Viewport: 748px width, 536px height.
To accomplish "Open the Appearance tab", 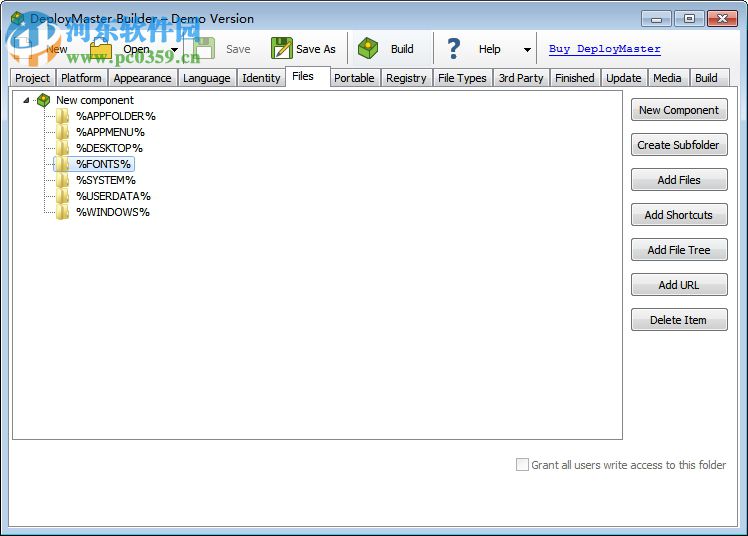I will pyautogui.click(x=143, y=78).
